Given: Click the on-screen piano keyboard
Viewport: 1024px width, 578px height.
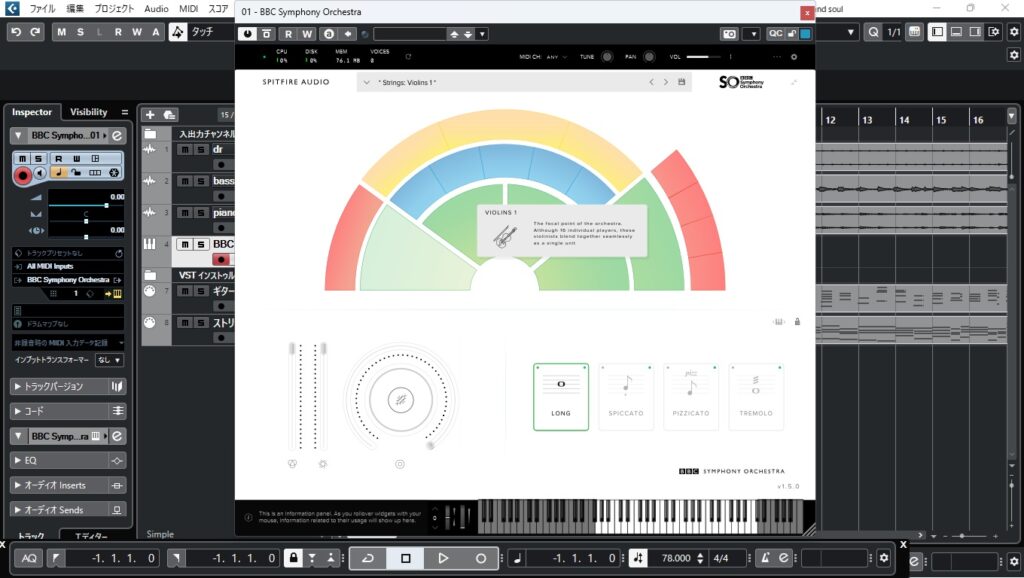Looking at the screenshot, I should coord(641,517).
